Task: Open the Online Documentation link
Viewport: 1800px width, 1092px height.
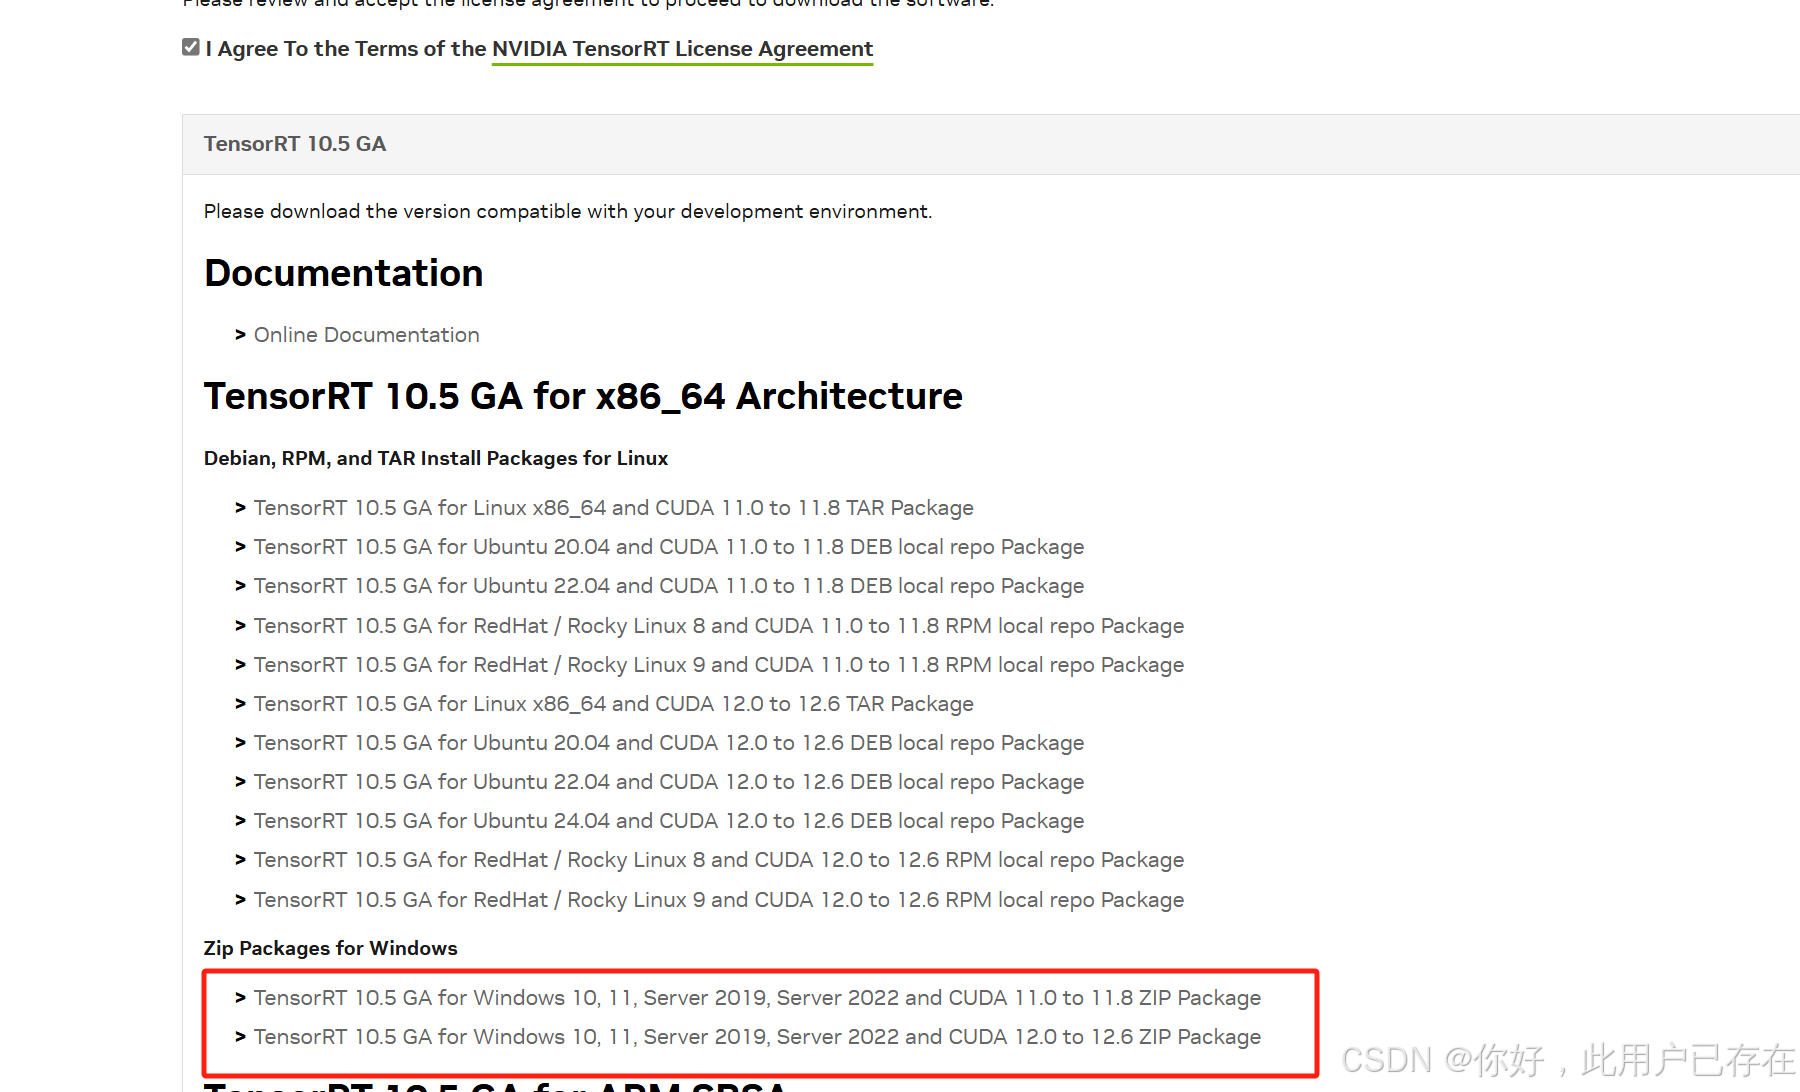Action: [x=366, y=335]
